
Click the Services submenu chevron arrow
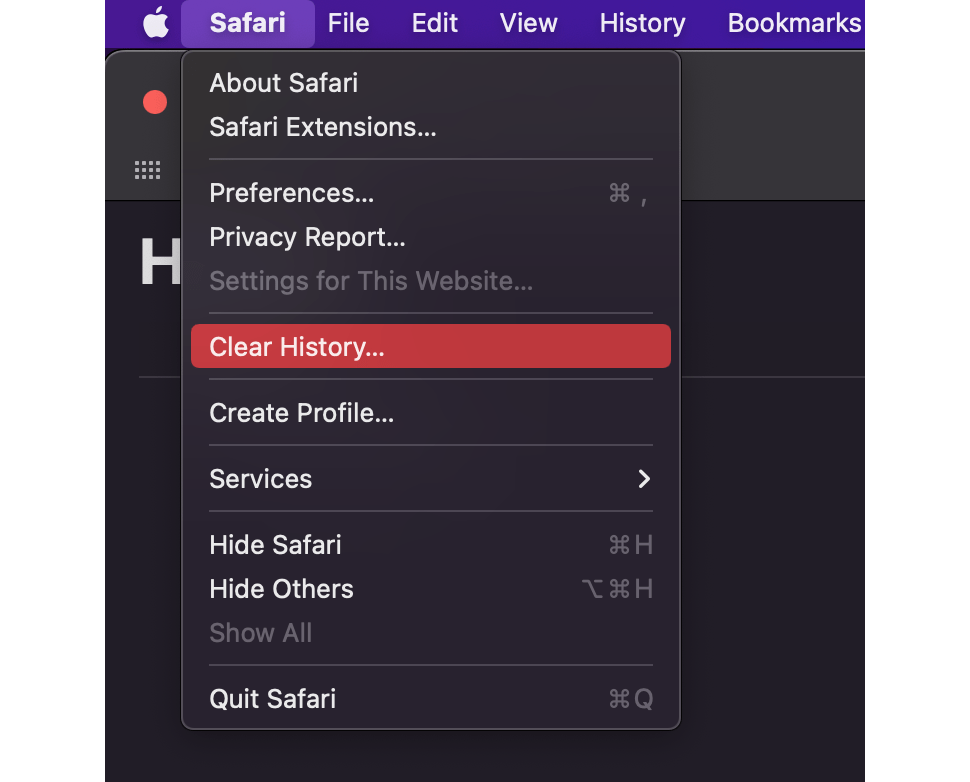coord(644,478)
